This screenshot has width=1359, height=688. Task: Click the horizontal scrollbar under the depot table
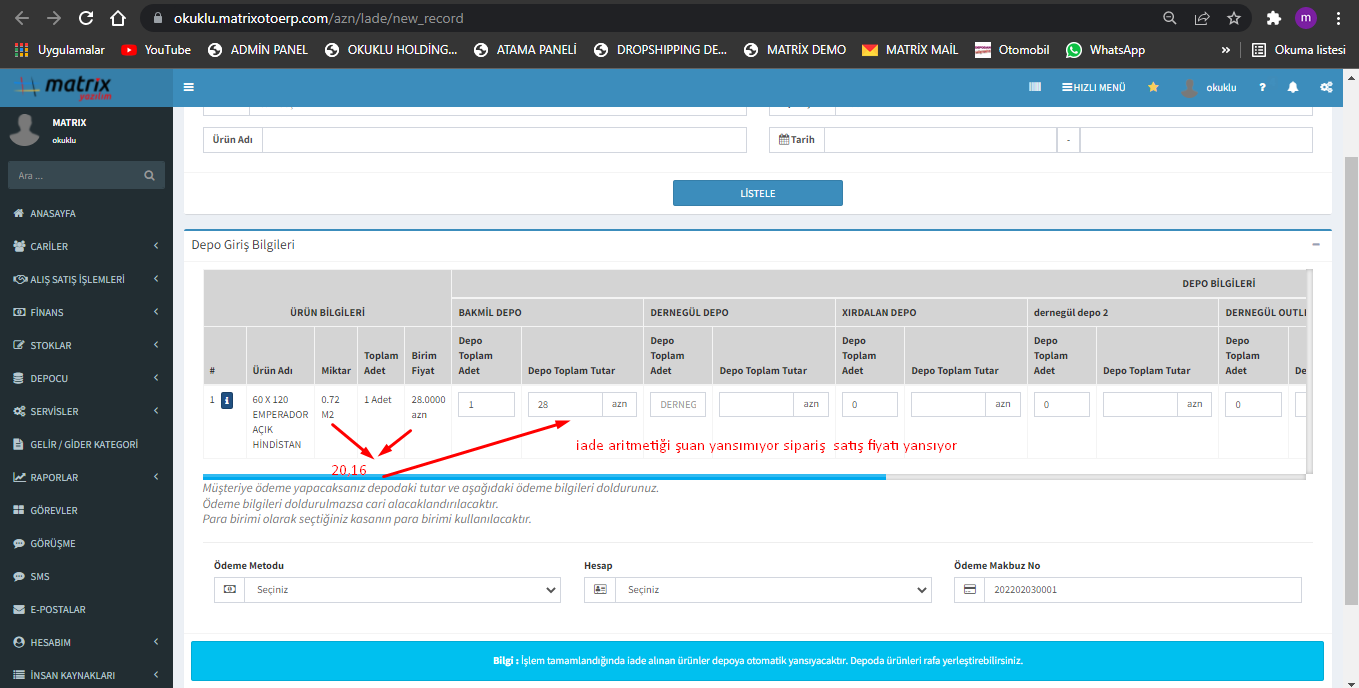(544, 477)
